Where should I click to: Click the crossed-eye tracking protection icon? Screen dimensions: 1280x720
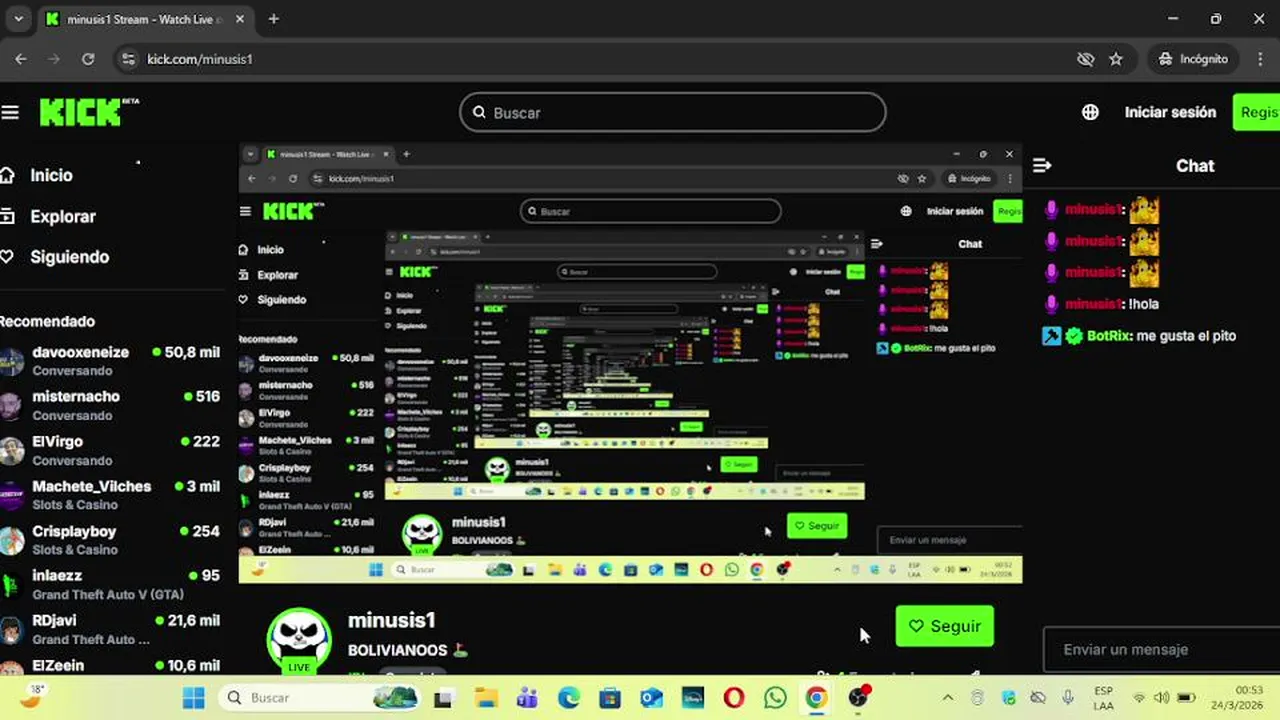click(x=1085, y=59)
